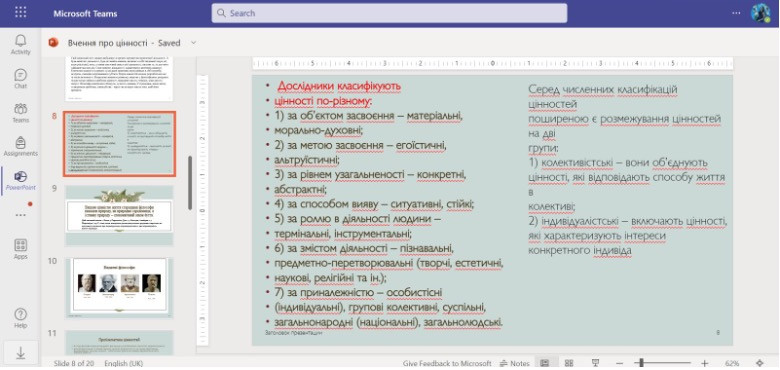Go to the Teams section icon
Image resolution: width=780 pixels, height=370 pixels.
click(20, 112)
